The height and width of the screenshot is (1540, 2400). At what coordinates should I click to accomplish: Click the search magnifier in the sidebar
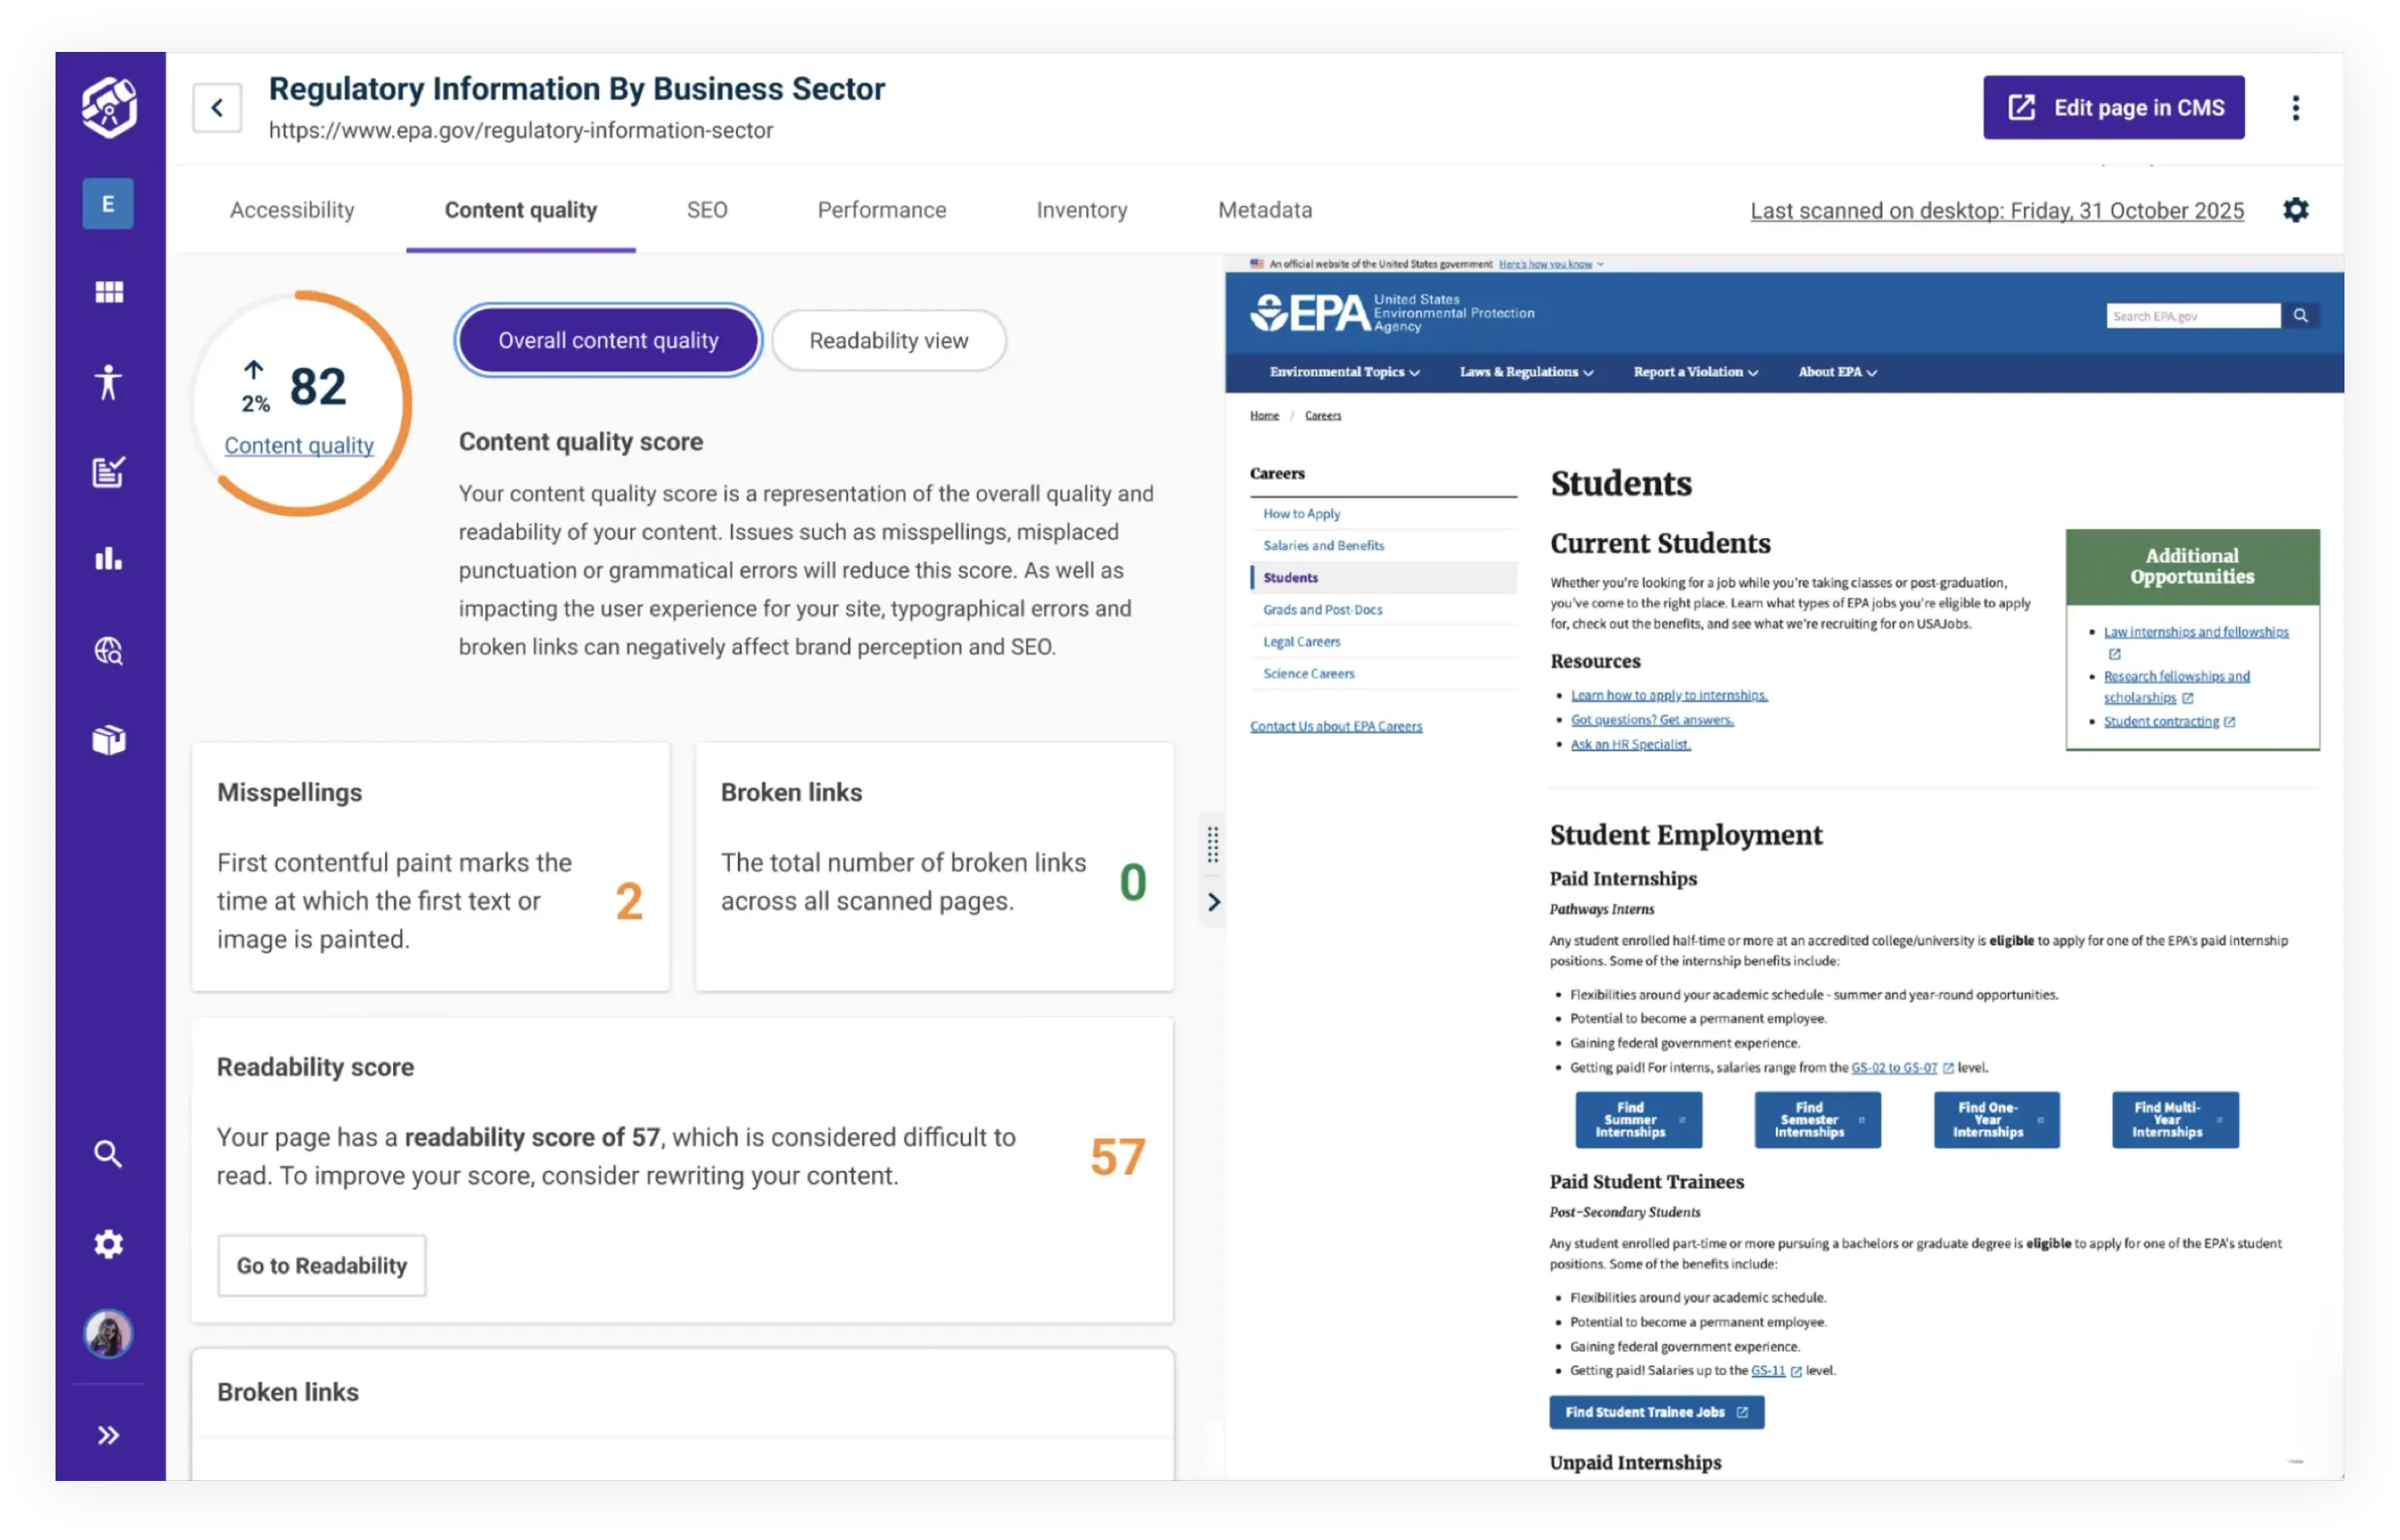pos(108,1154)
